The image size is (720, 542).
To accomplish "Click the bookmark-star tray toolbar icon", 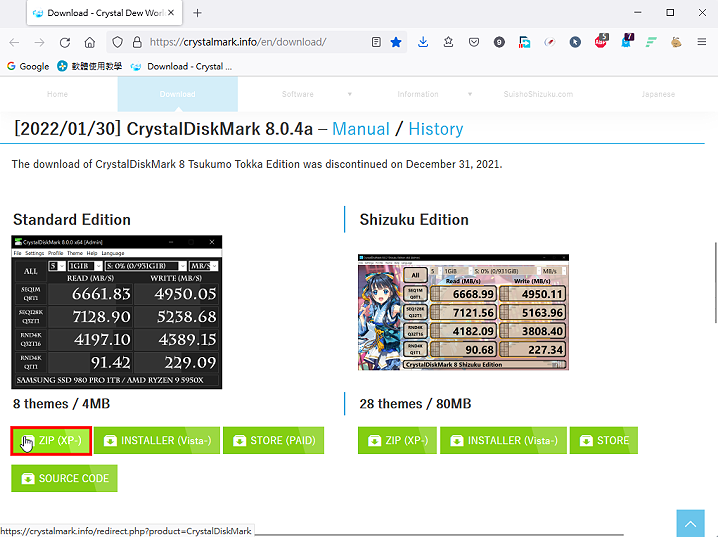I will (448, 42).
